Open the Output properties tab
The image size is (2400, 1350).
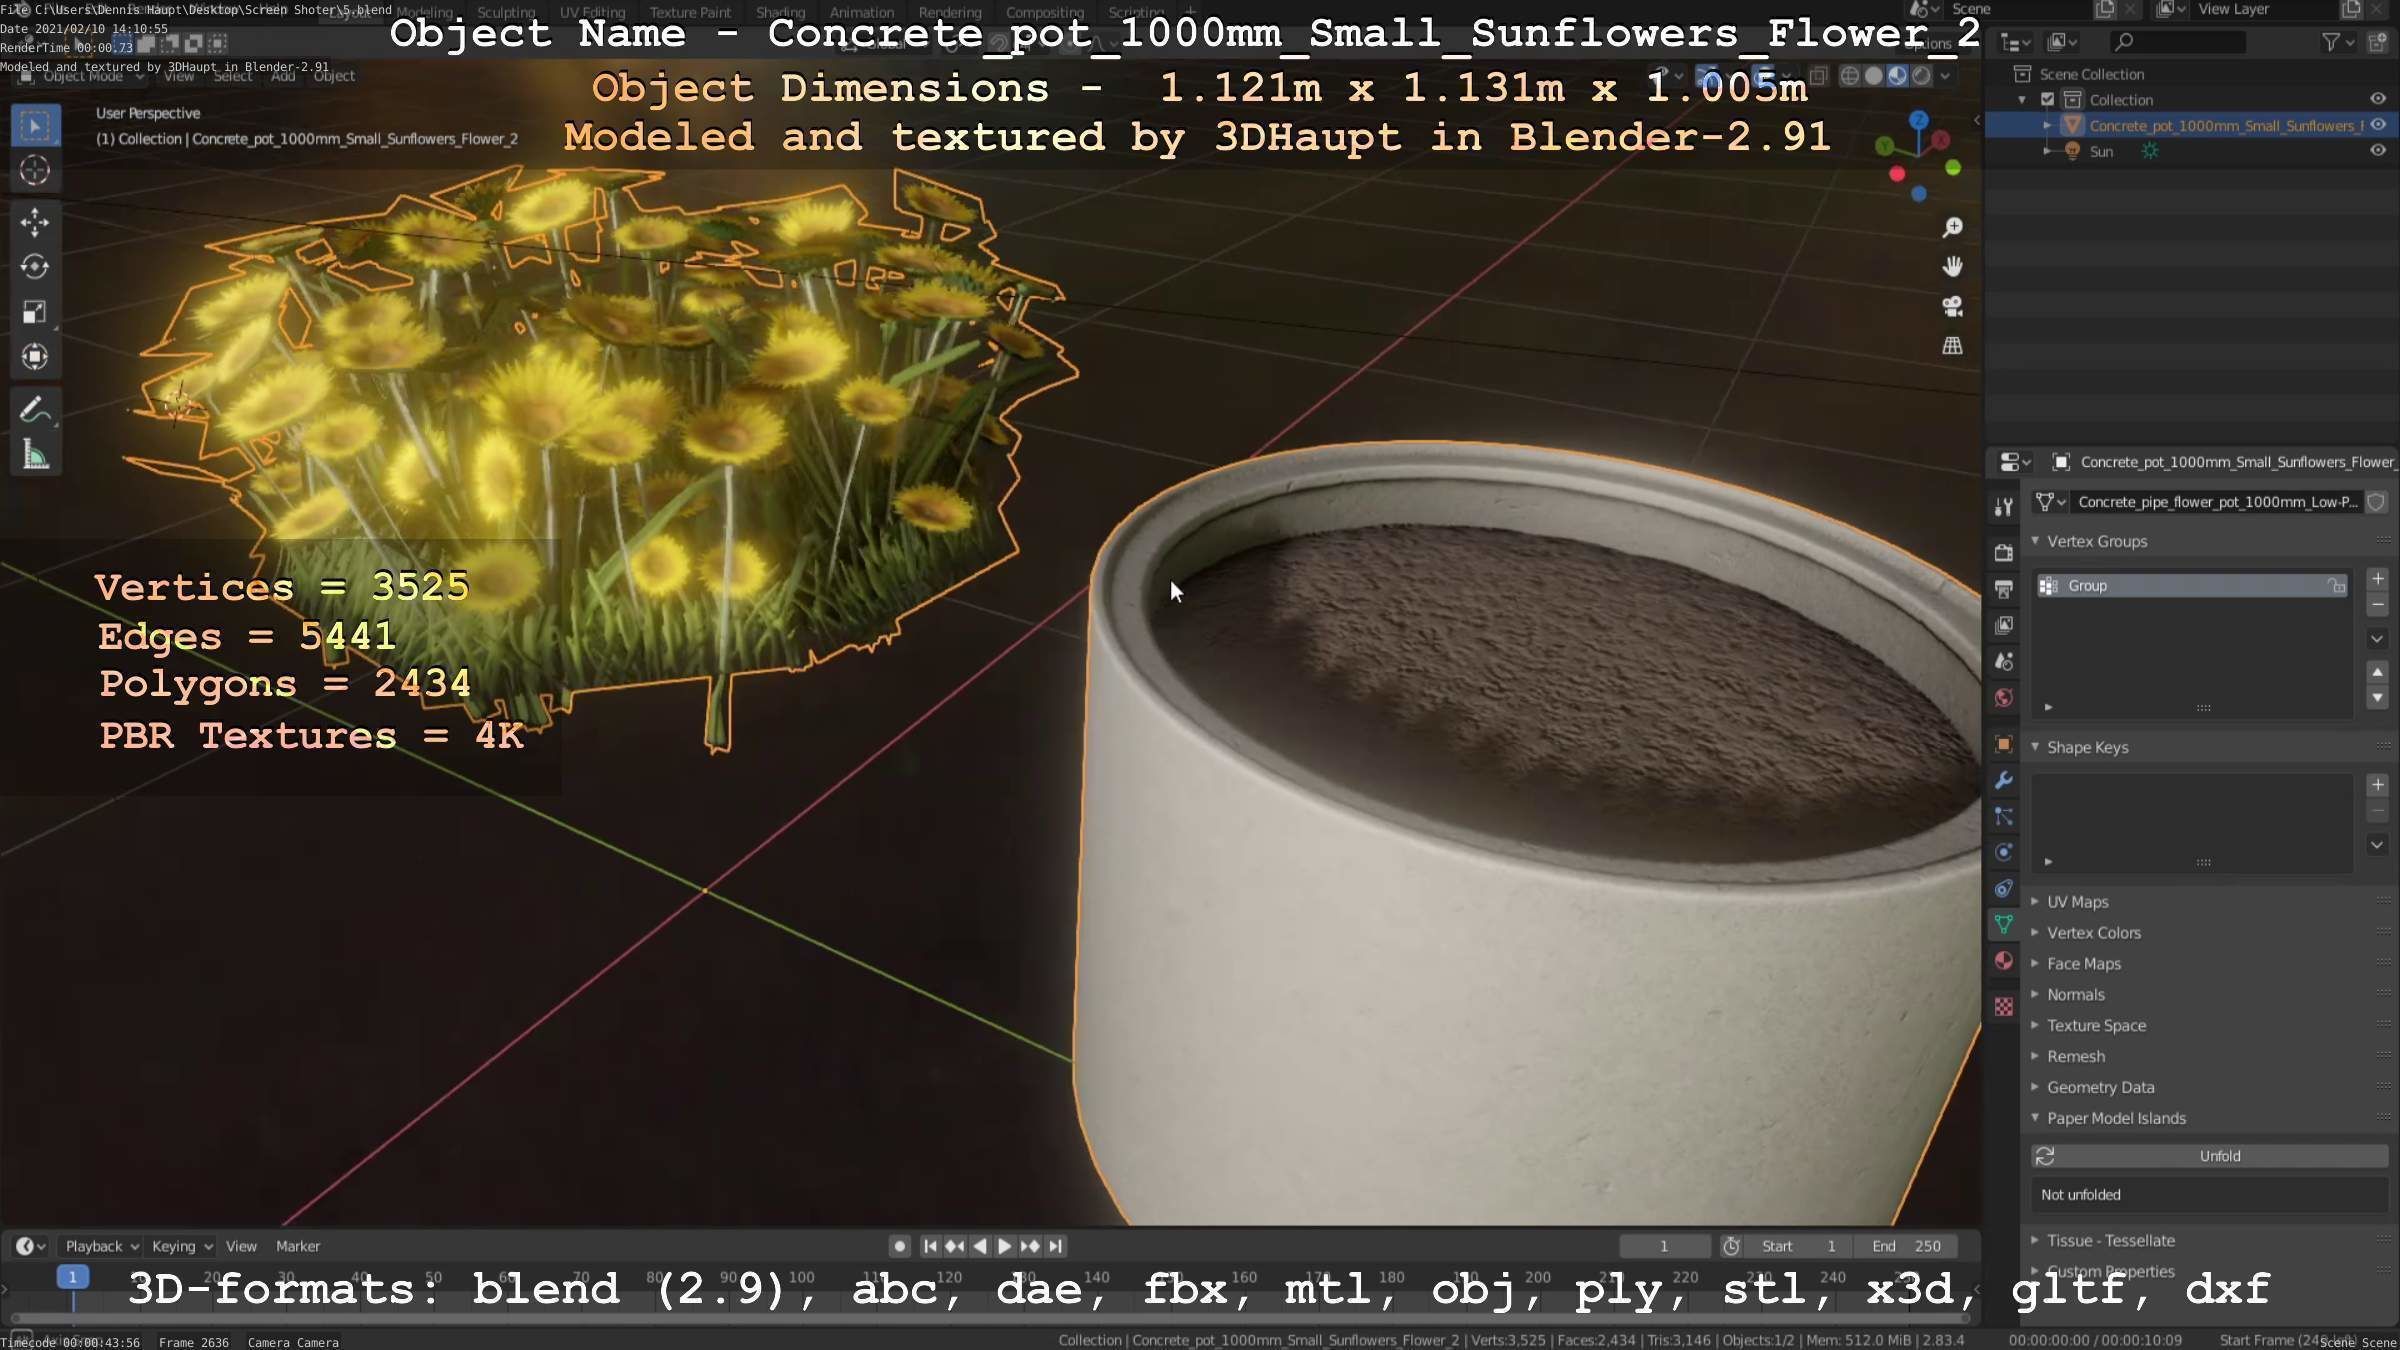point(2003,589)
